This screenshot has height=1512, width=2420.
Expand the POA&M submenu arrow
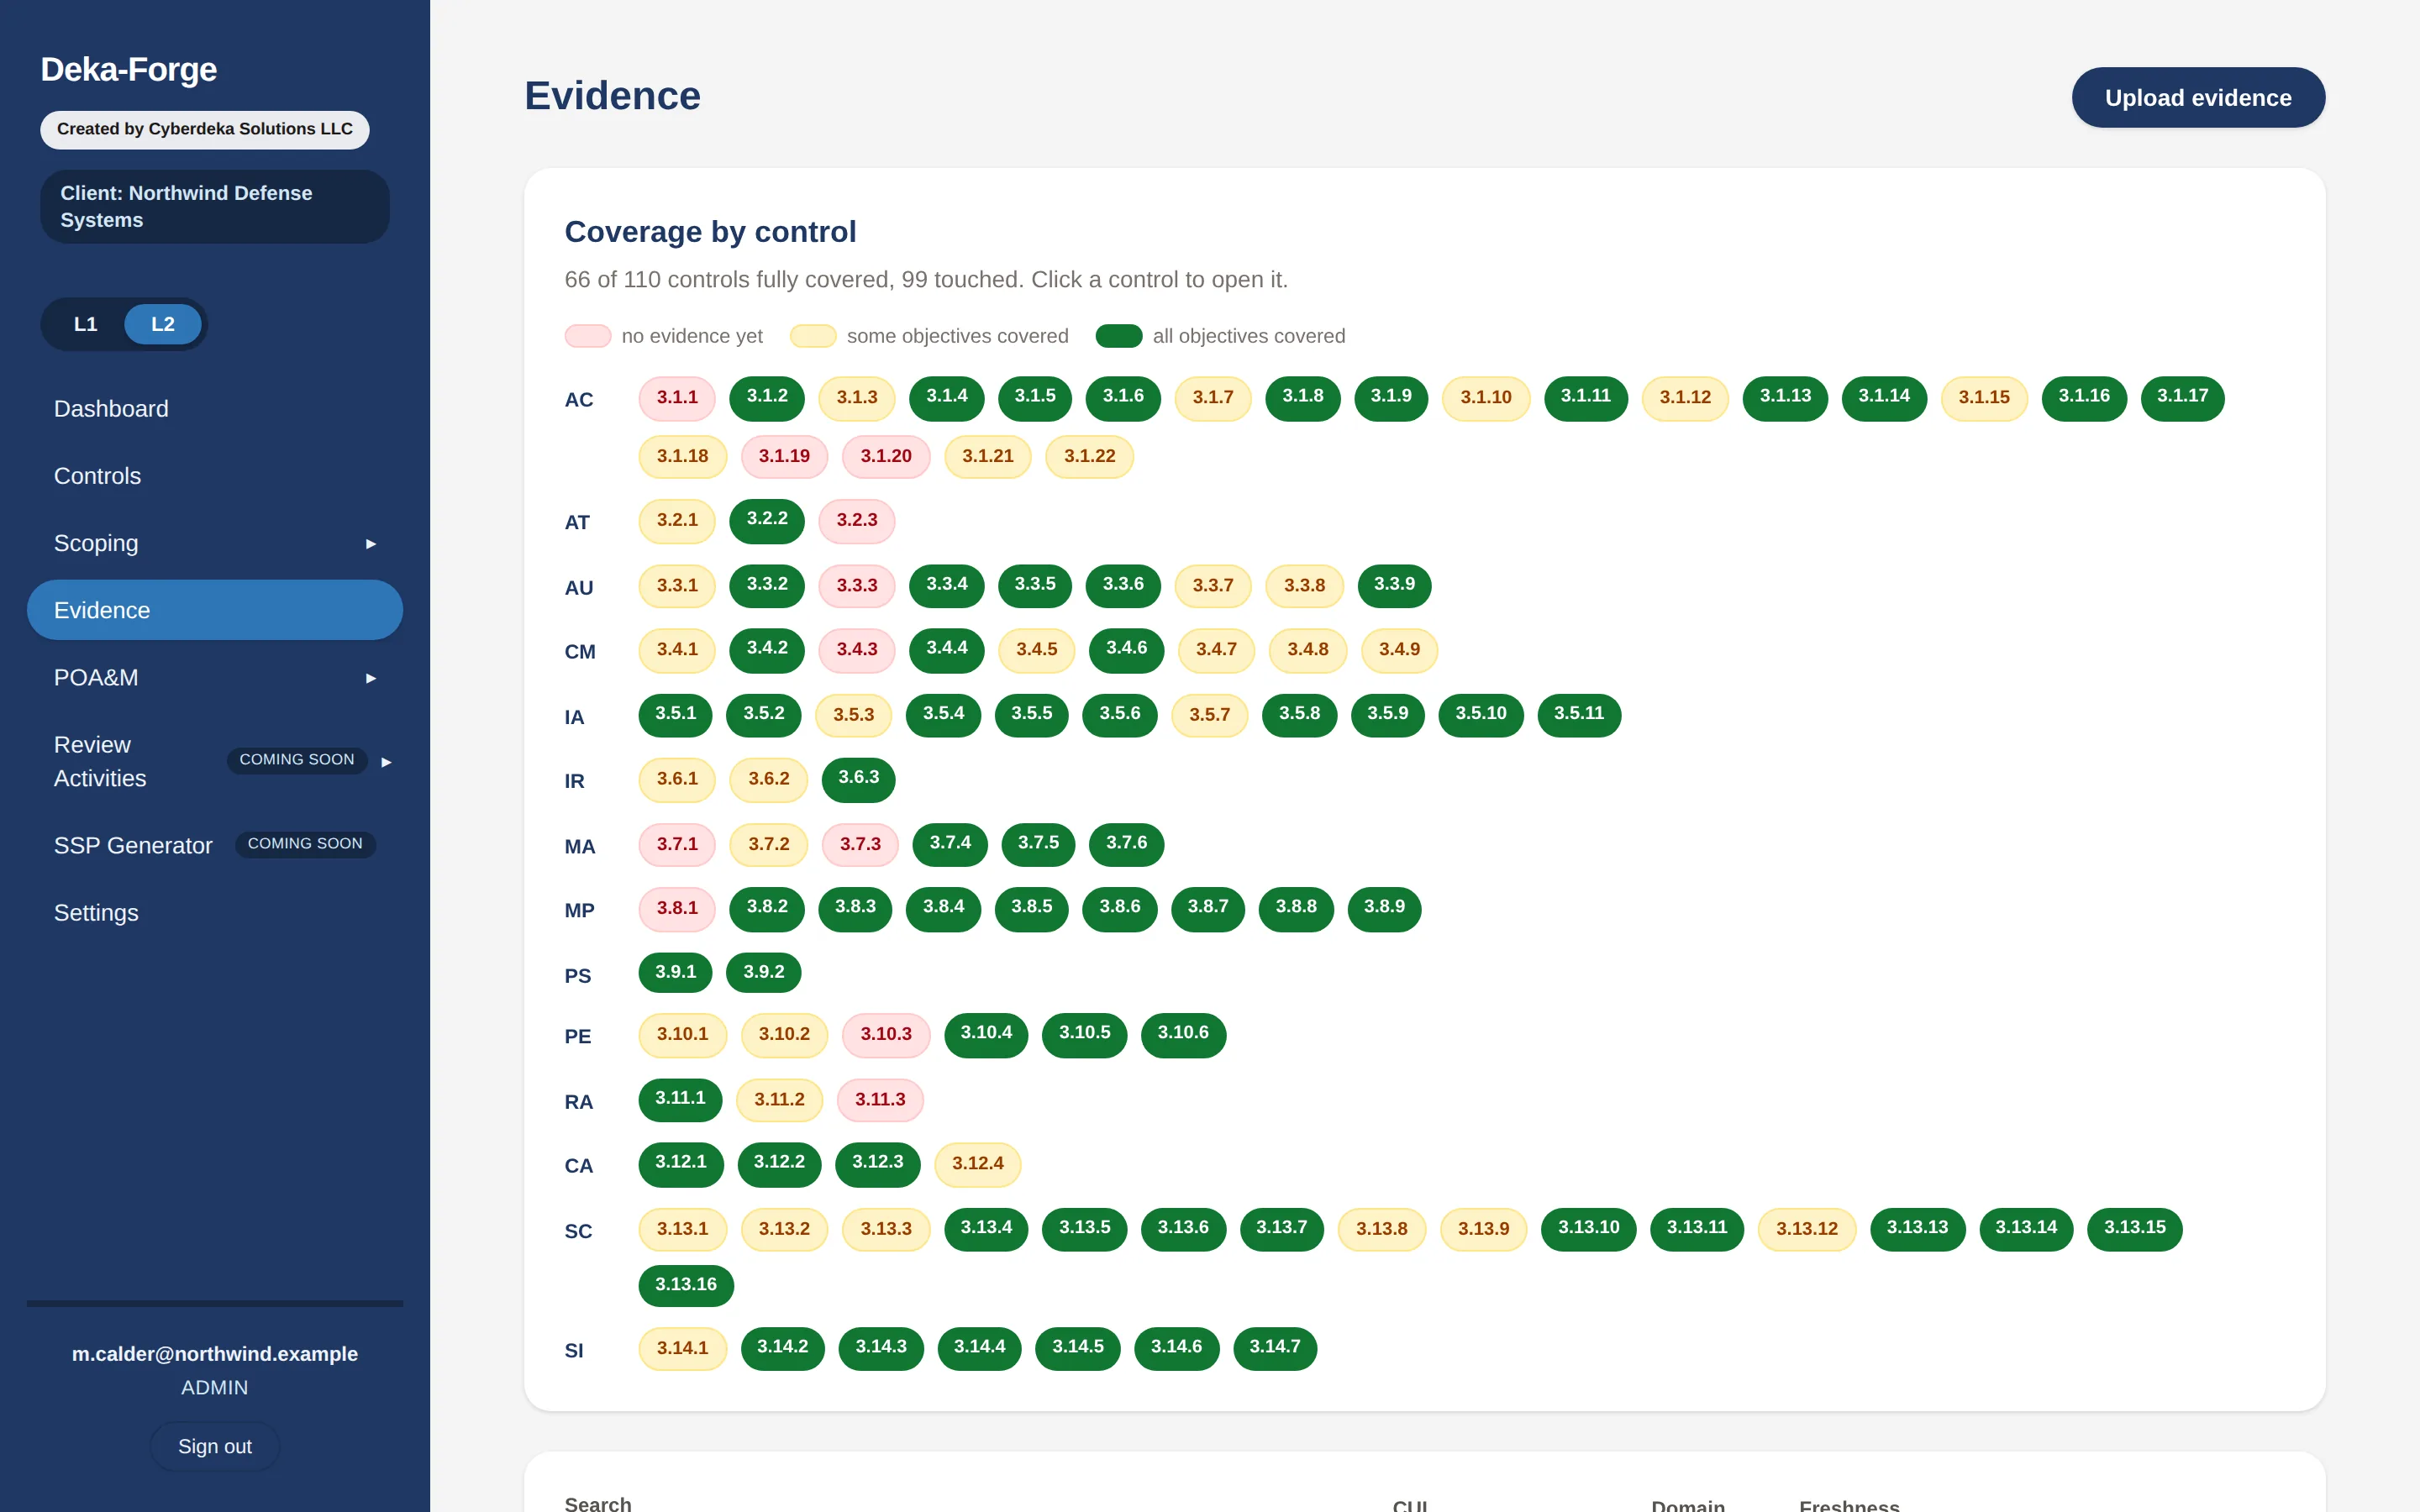coord(371,678)
